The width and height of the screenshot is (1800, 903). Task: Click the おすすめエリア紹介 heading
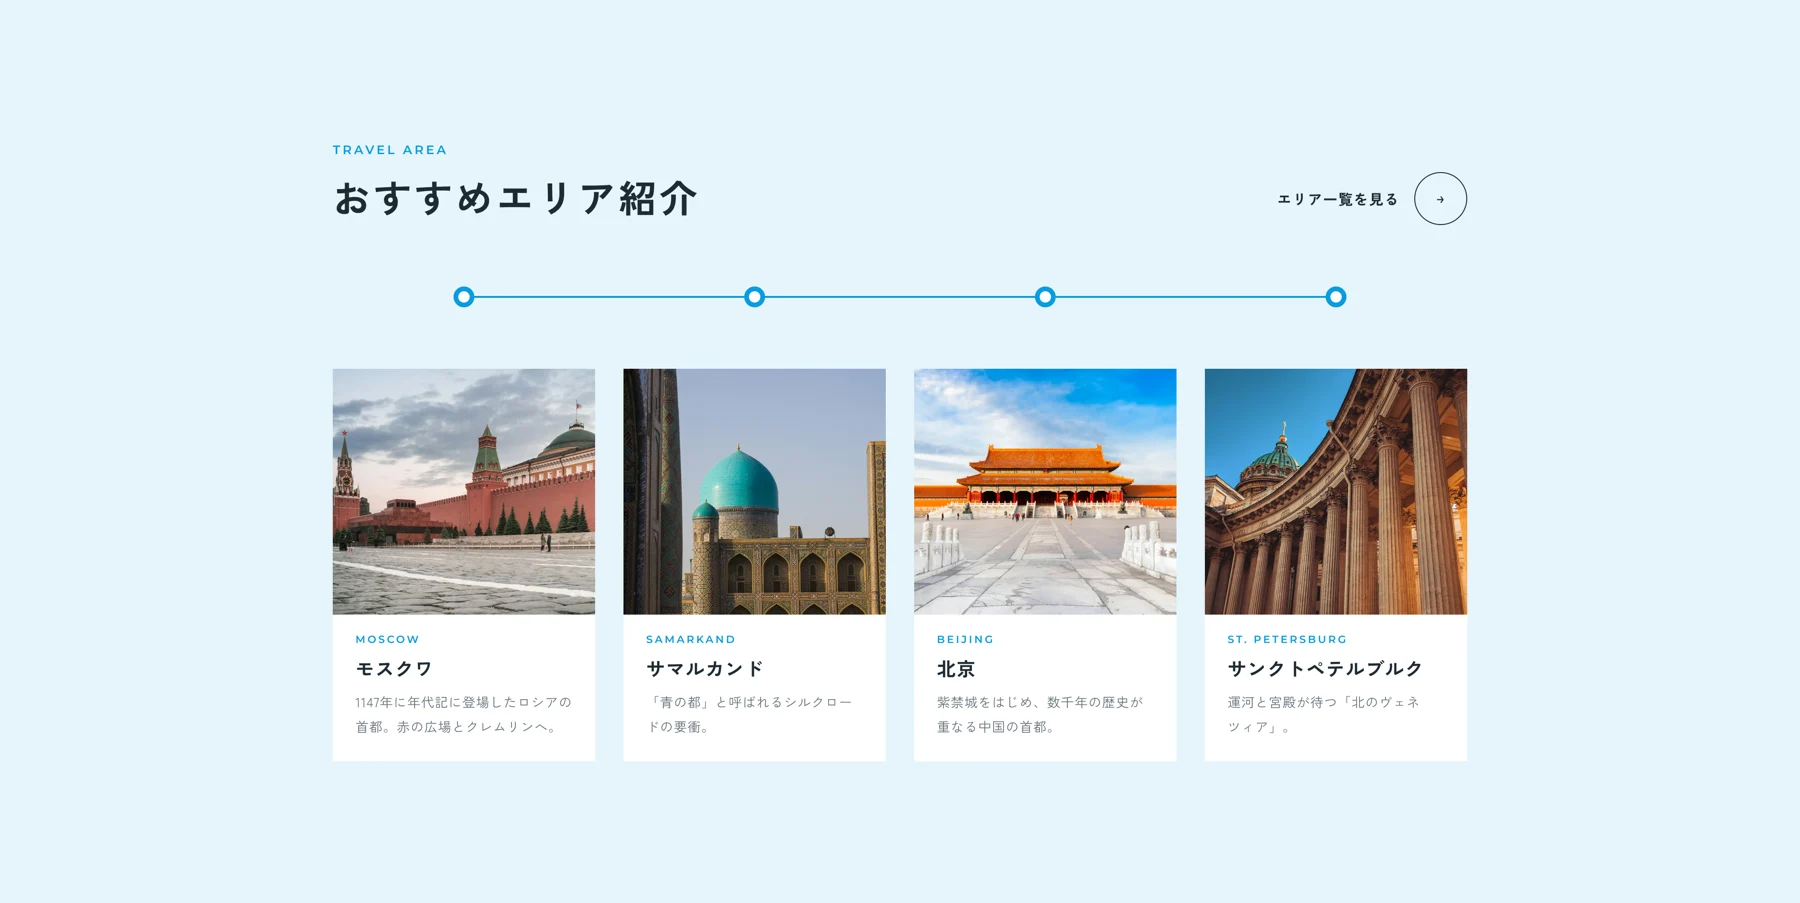[515, 198]
